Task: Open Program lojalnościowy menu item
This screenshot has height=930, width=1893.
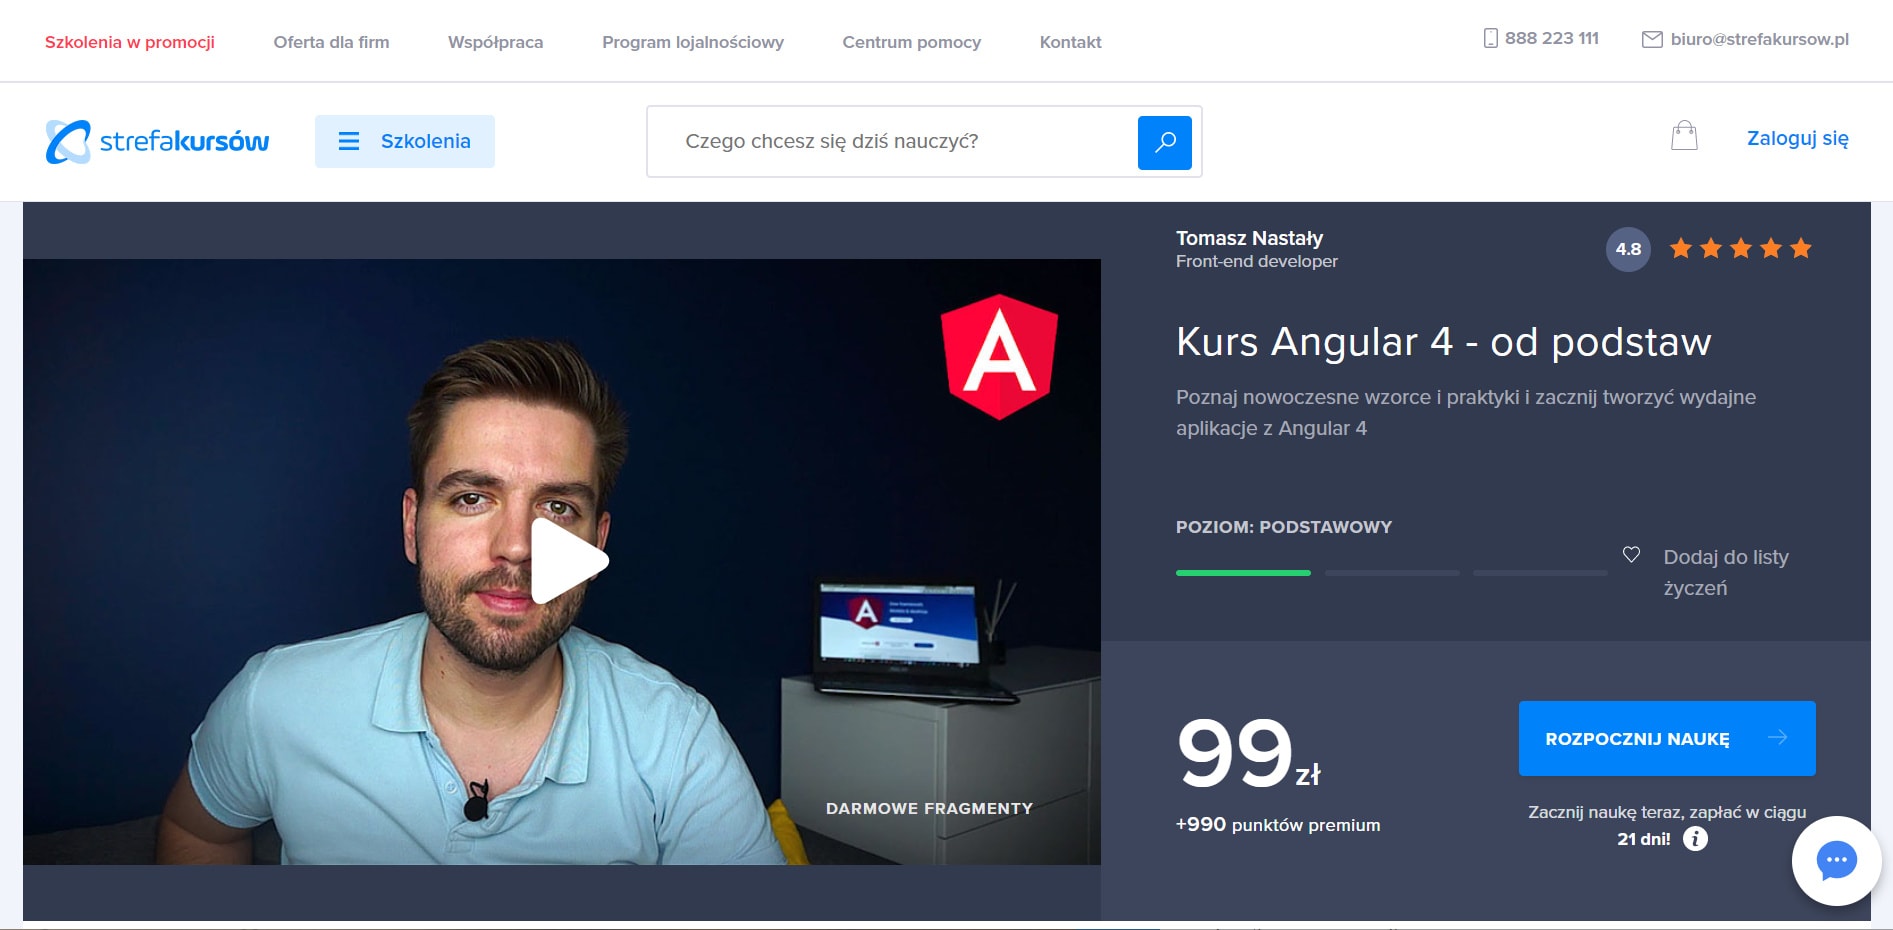Action: 693,42
